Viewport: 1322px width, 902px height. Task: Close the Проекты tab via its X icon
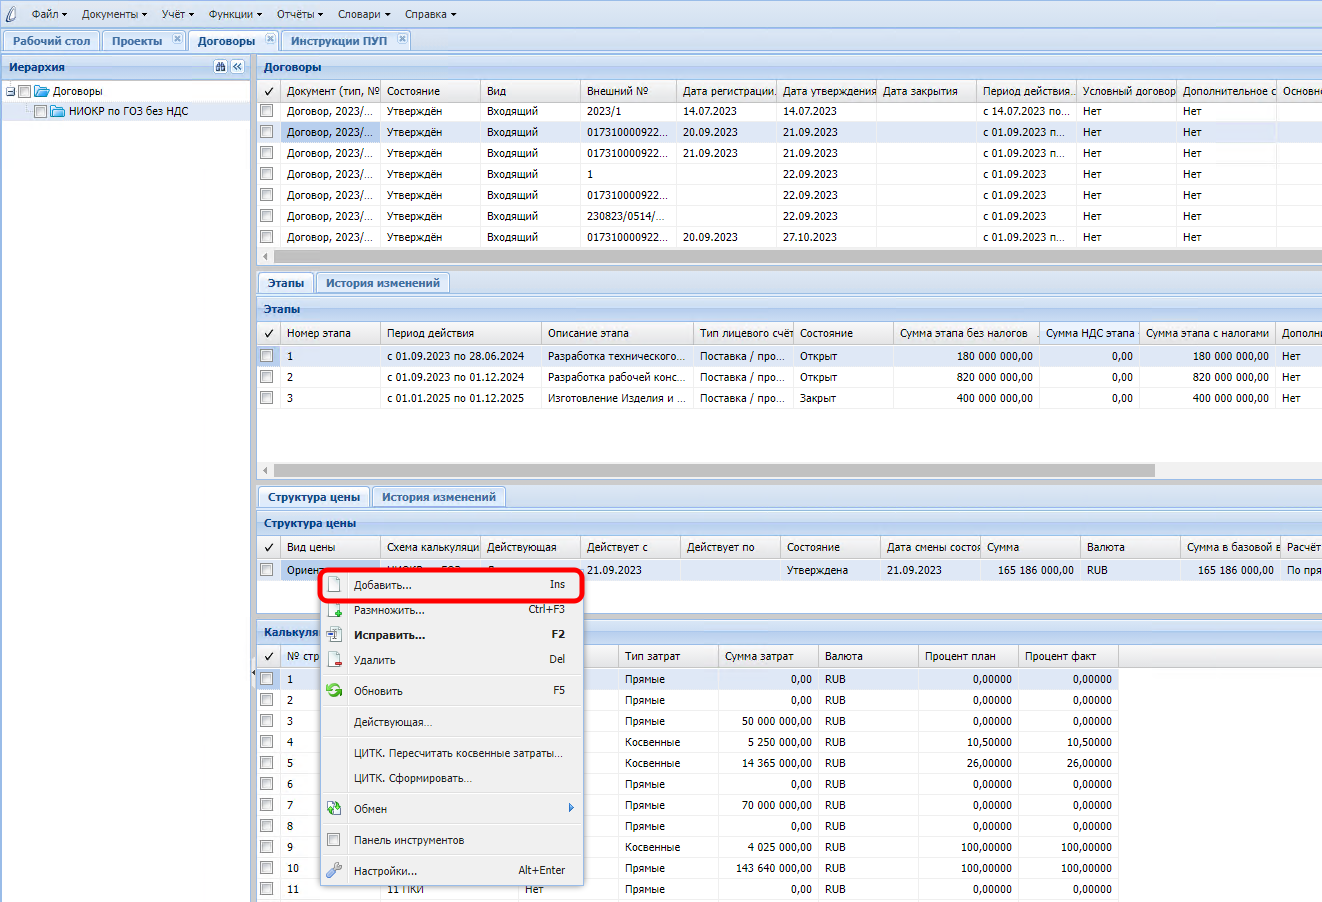coord(177,40)
